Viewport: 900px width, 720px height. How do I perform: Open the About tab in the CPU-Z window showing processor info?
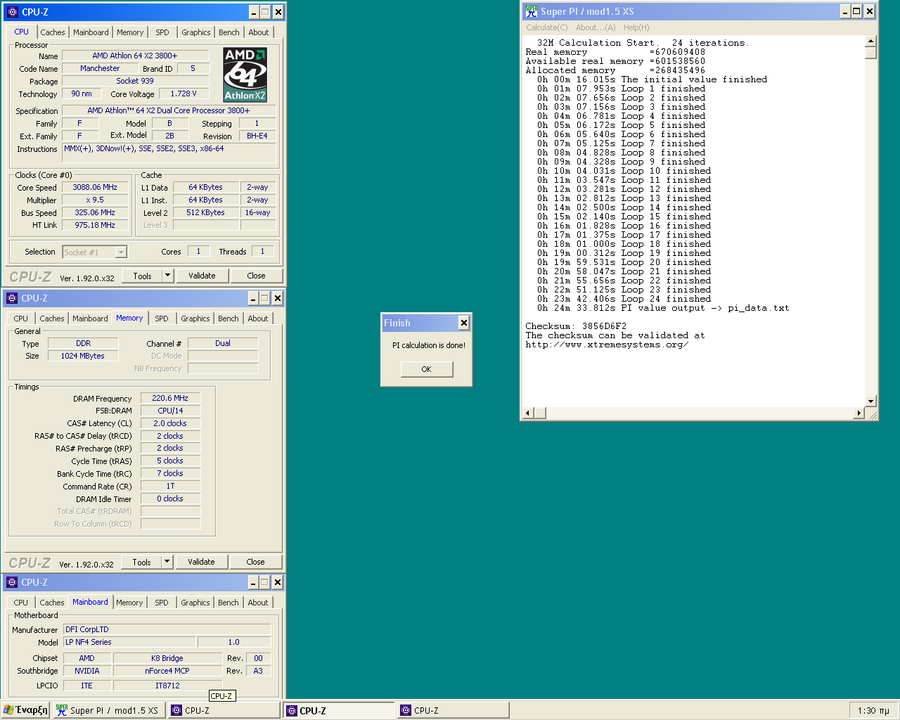258,33
